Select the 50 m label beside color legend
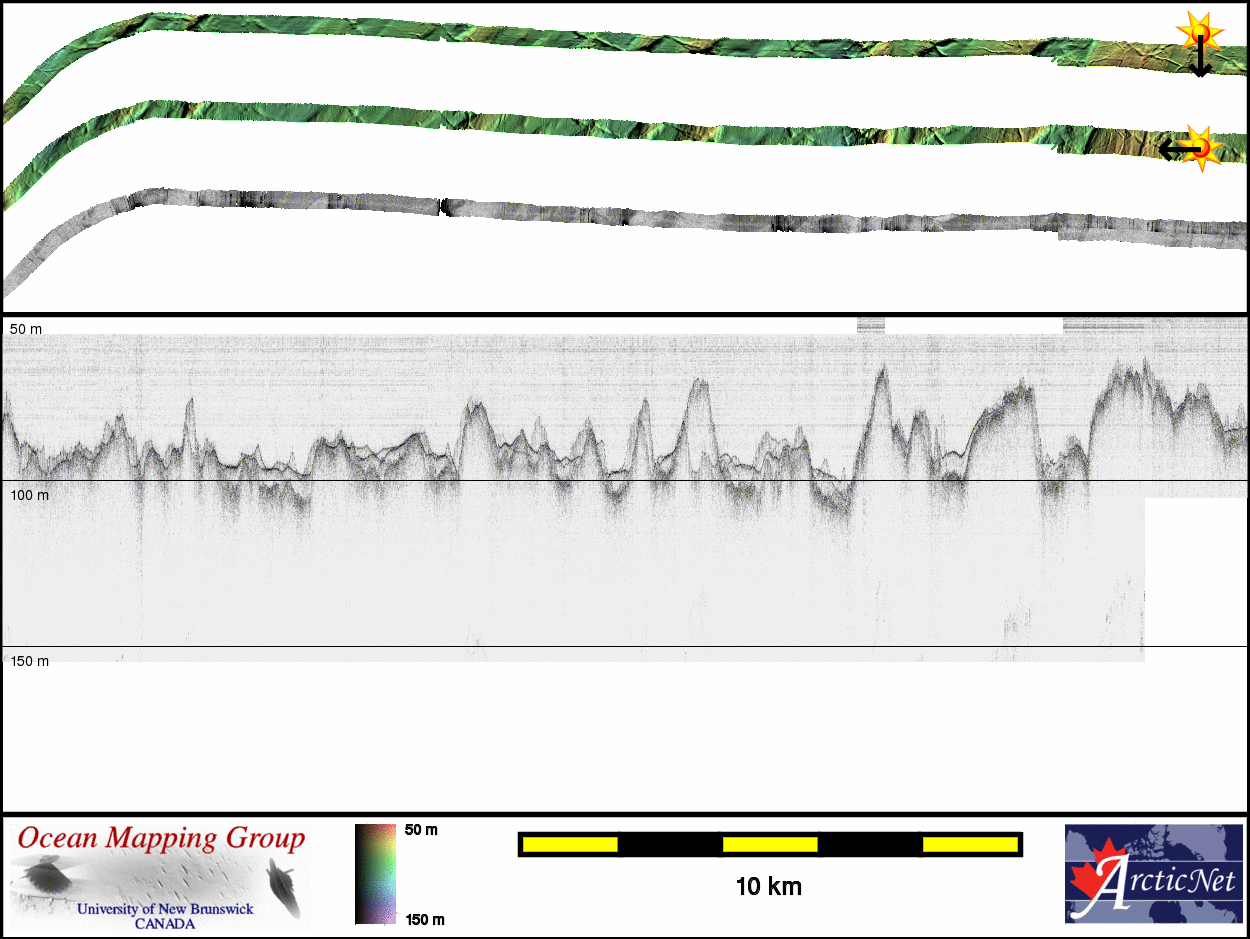1250x939 pixels. 420,830
